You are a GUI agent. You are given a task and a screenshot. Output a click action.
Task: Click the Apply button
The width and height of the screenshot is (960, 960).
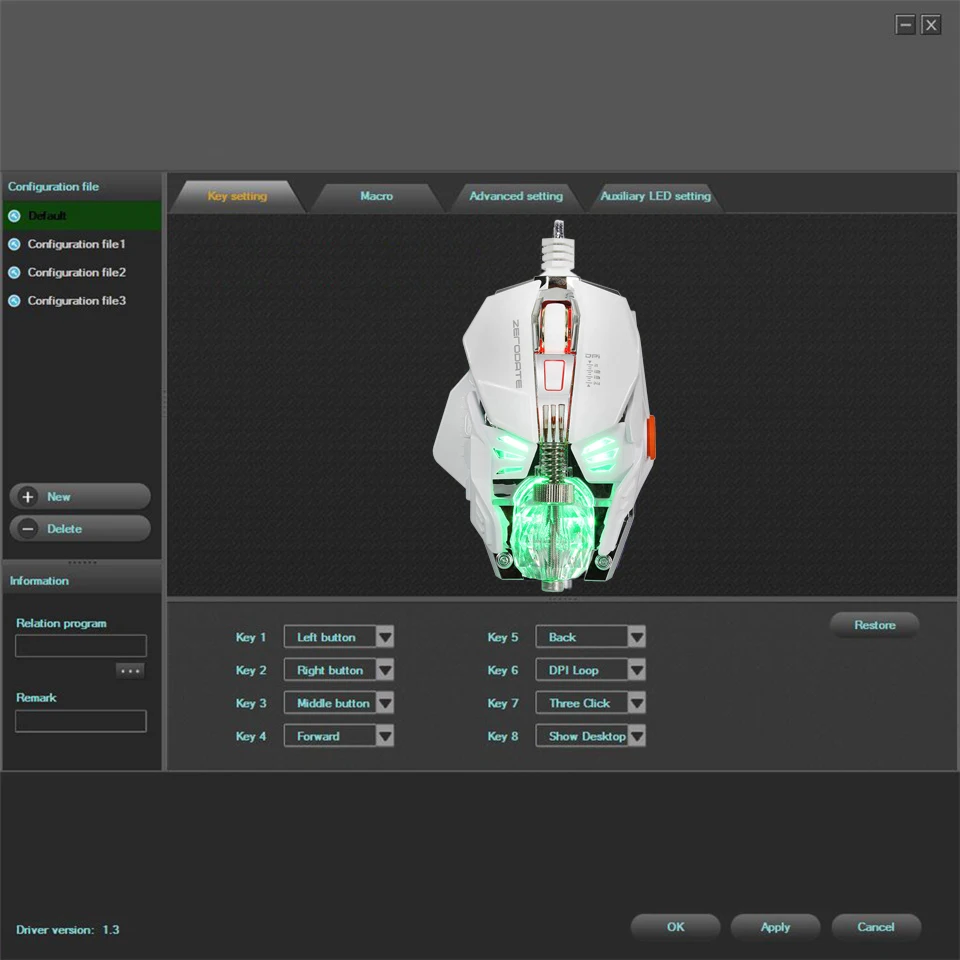click(775, 927)
